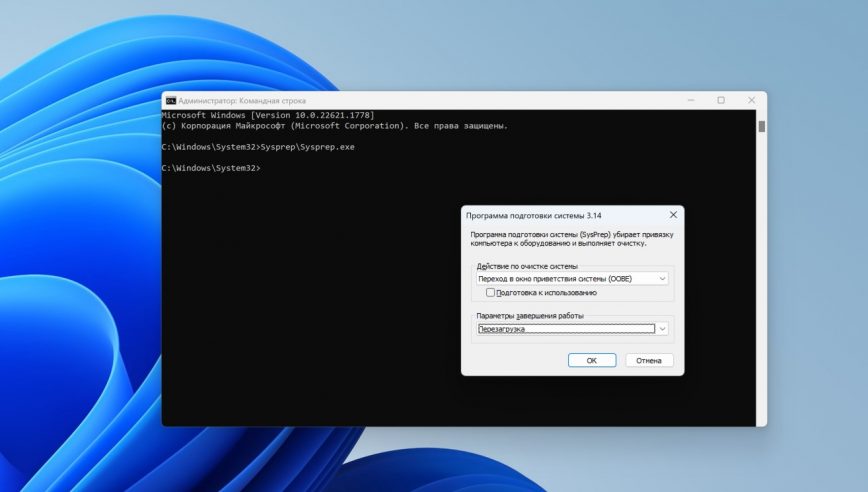Open the Действие по очистке системы dropdown

[572, 278]
